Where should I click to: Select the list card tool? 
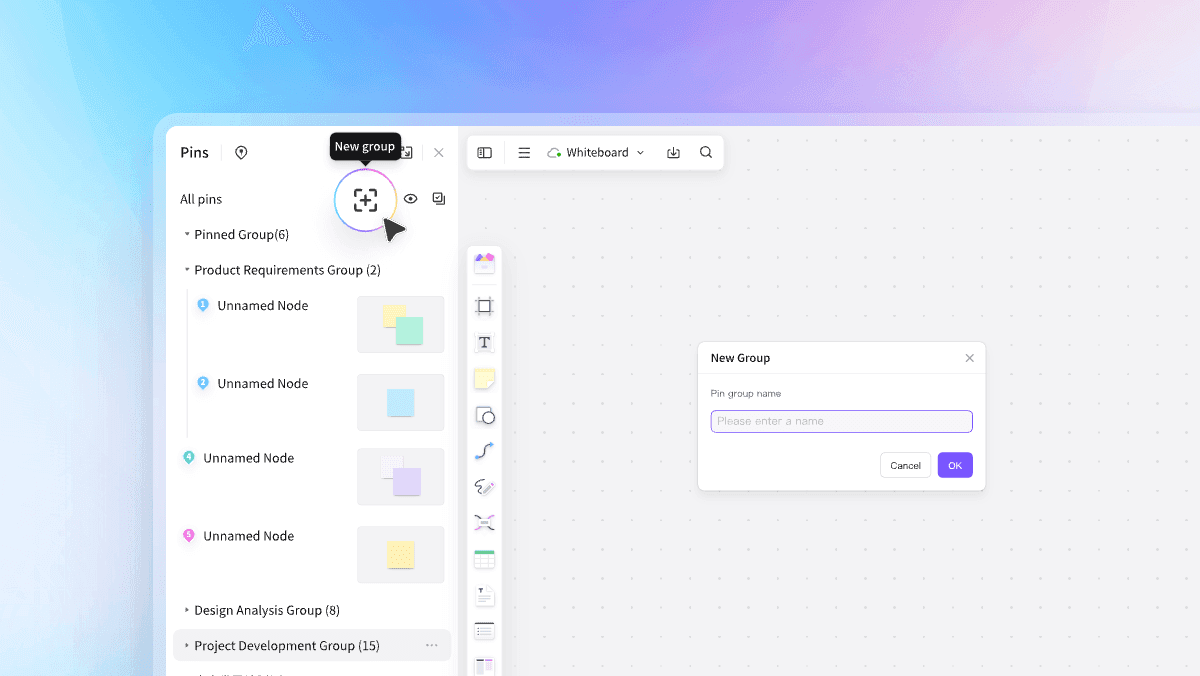click(484, 631)
